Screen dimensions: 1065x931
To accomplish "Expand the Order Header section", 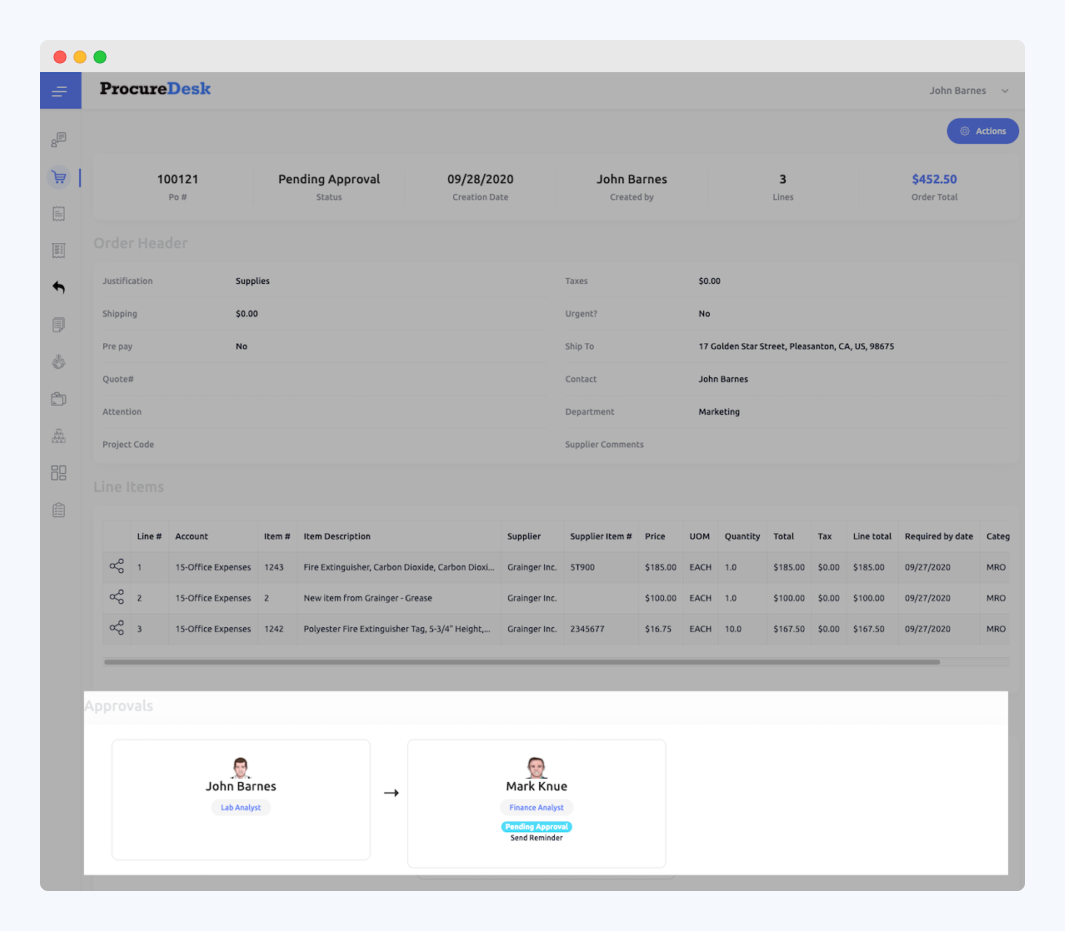I will [140, 242].
